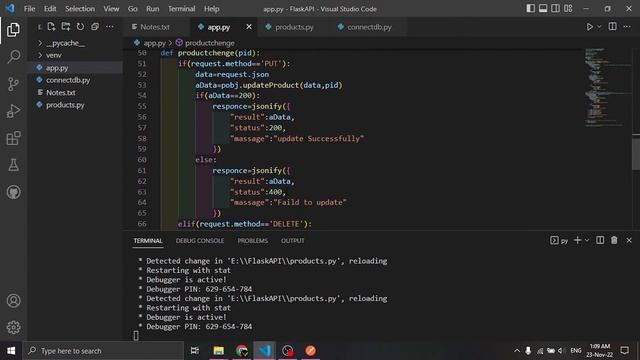Select the TERMINAL panel tab

pyautogui.click(x=148, y=241)
